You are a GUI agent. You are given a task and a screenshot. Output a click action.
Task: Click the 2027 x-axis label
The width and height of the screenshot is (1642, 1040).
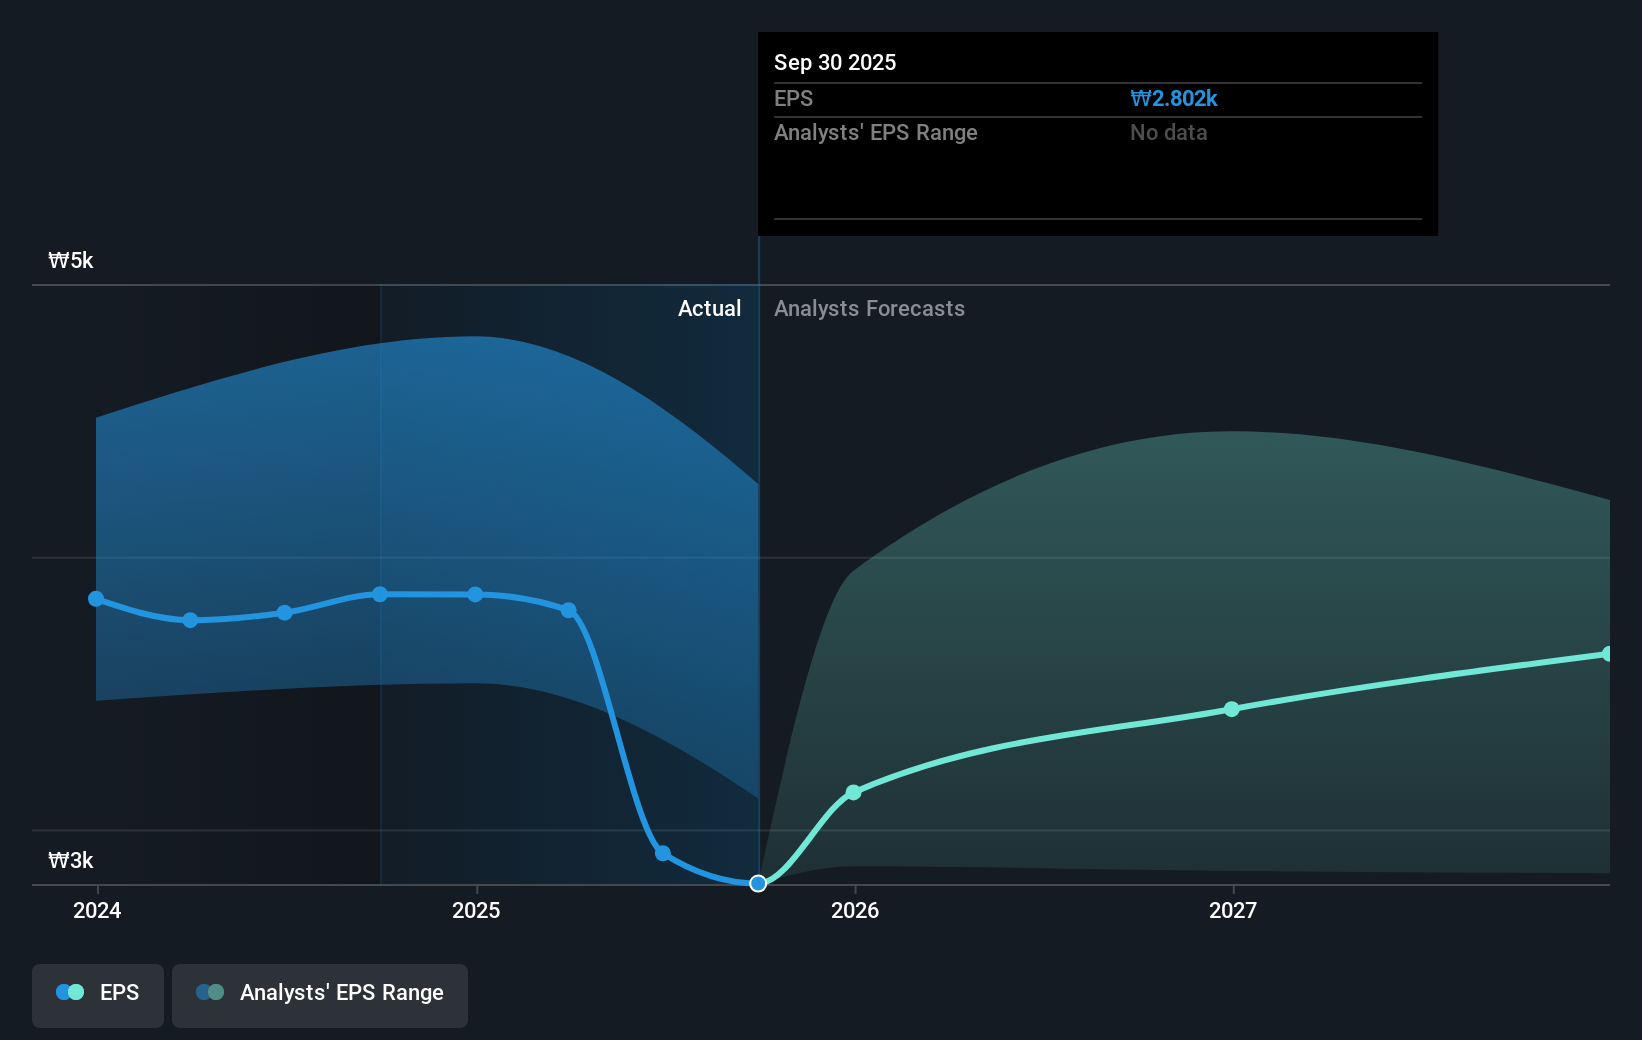pyautogui.click(x=1233, y=910)
